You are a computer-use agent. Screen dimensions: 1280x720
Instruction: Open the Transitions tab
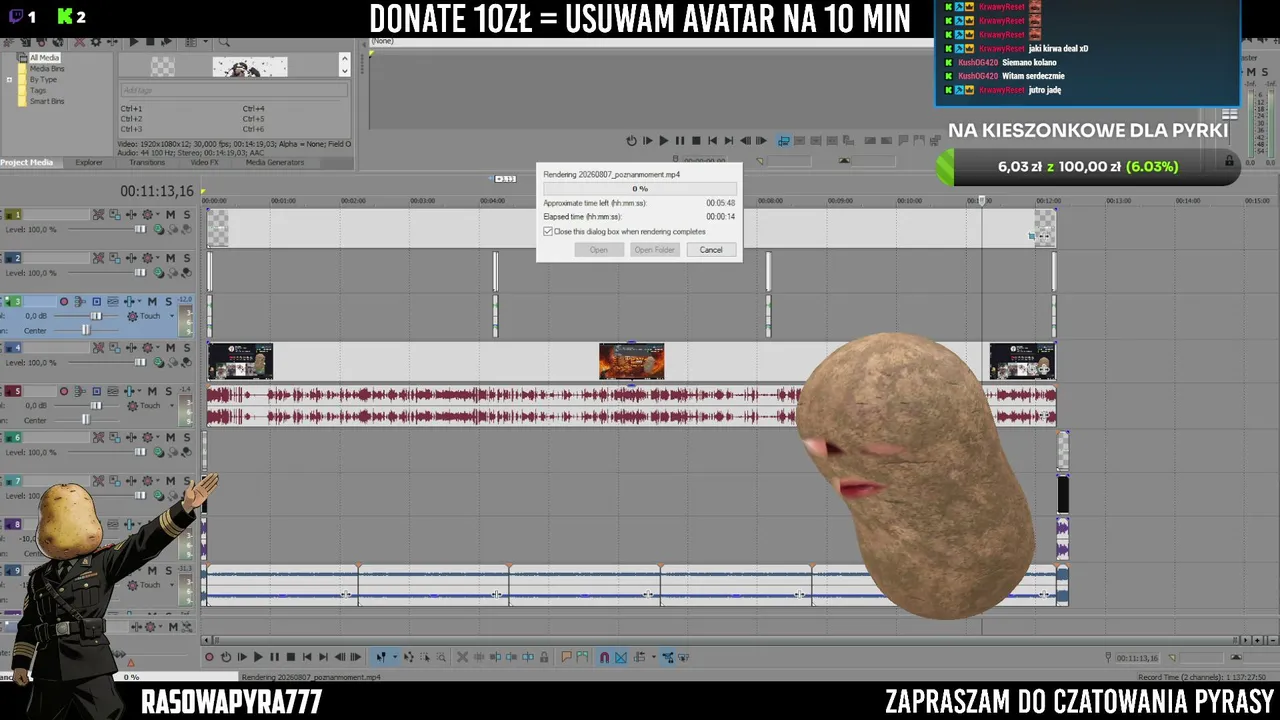click(147, 162)
